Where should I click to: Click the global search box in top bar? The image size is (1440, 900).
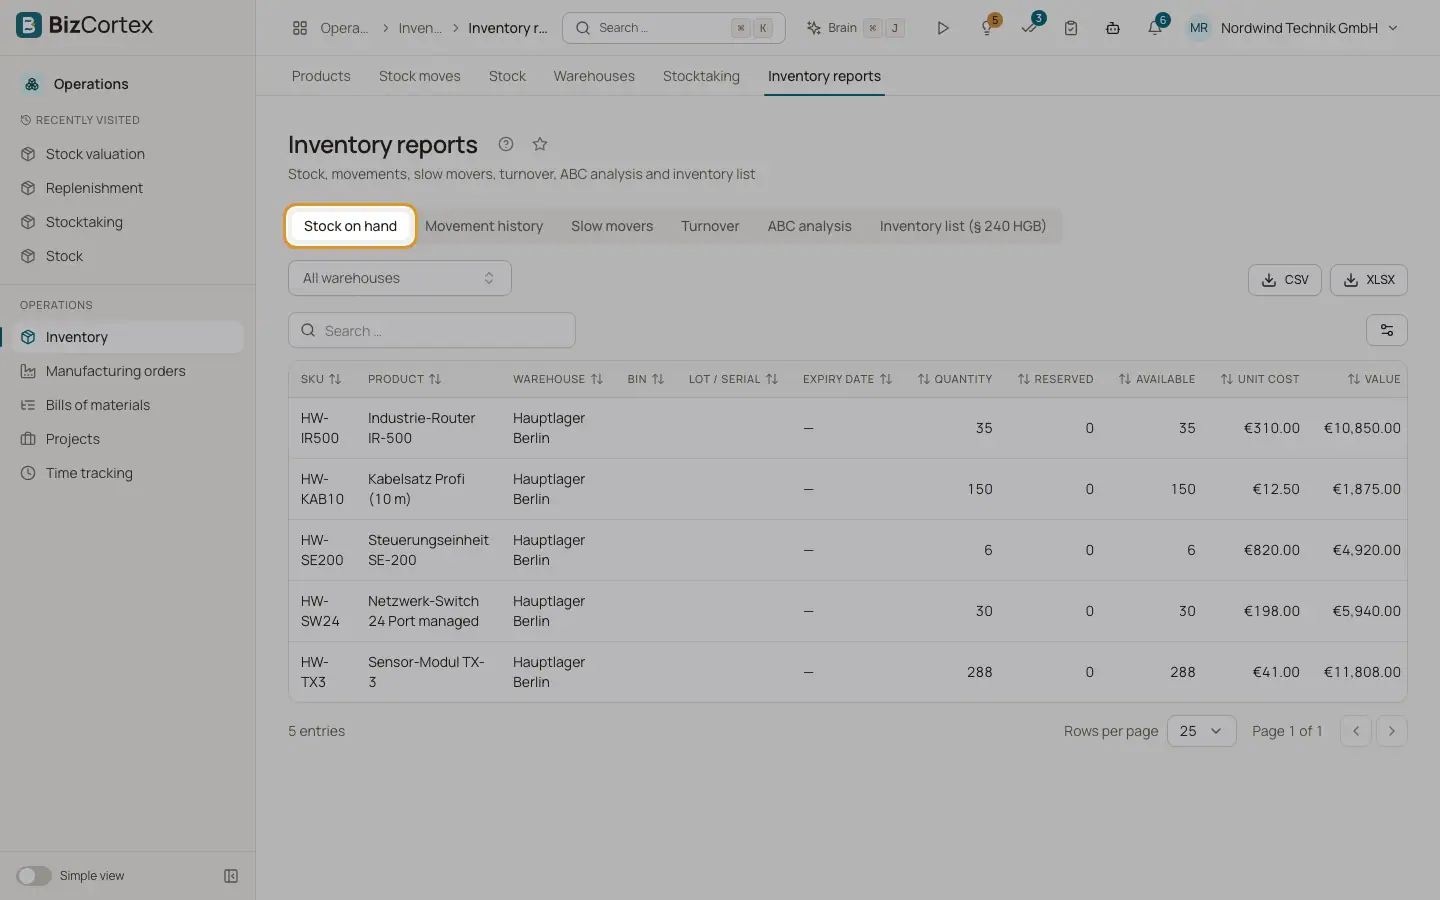coord(674,28)
